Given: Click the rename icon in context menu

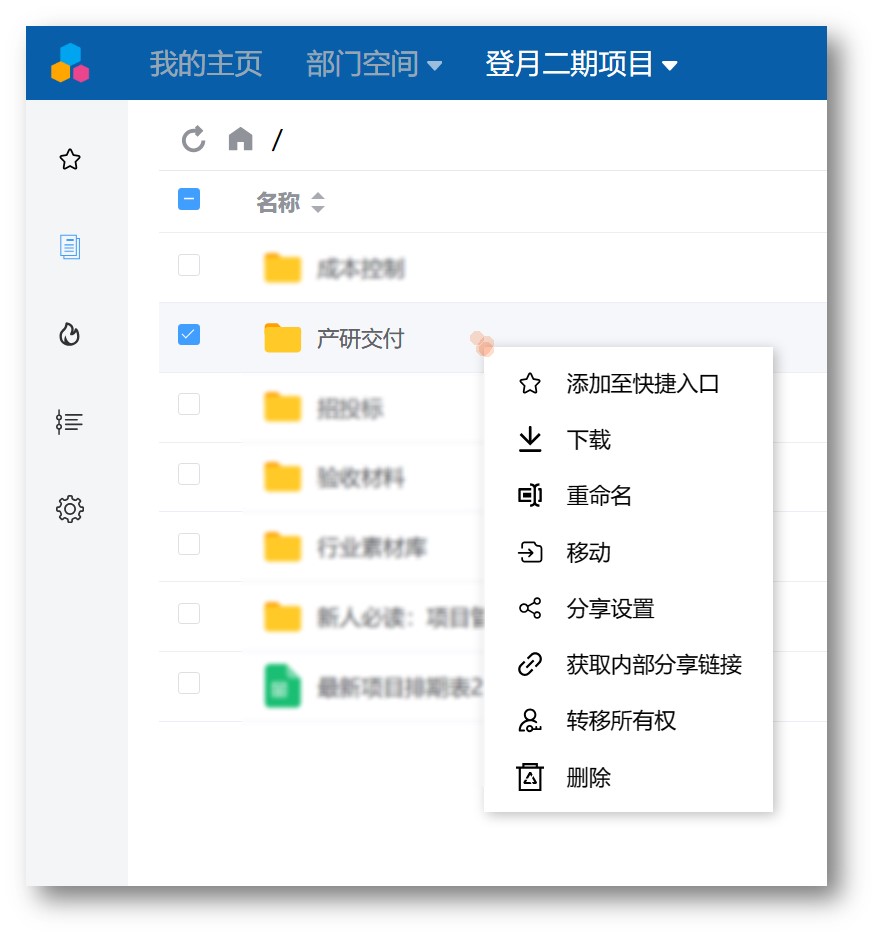Looking at the screenshot, I should [x=530, y=495].
